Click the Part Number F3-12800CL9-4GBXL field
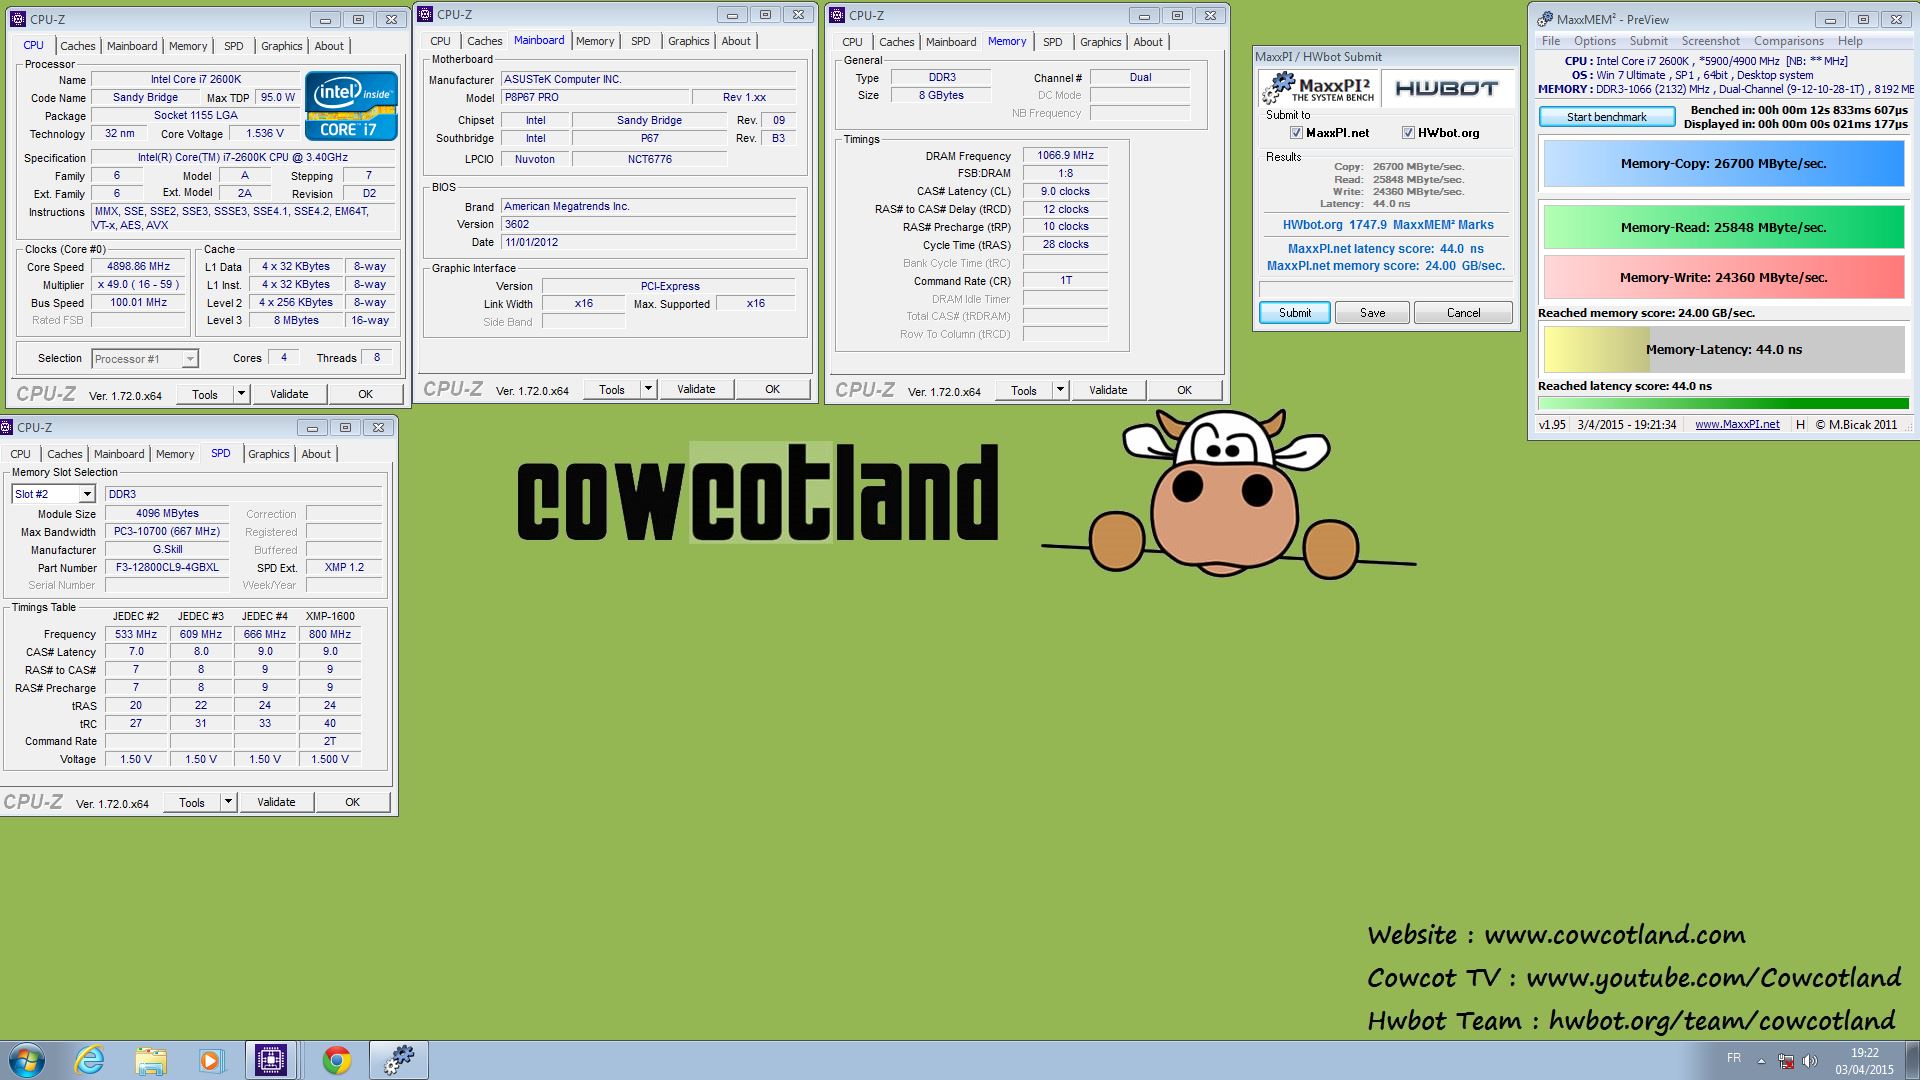The width and height of the screenshot is (1920, 1080). 167,567
